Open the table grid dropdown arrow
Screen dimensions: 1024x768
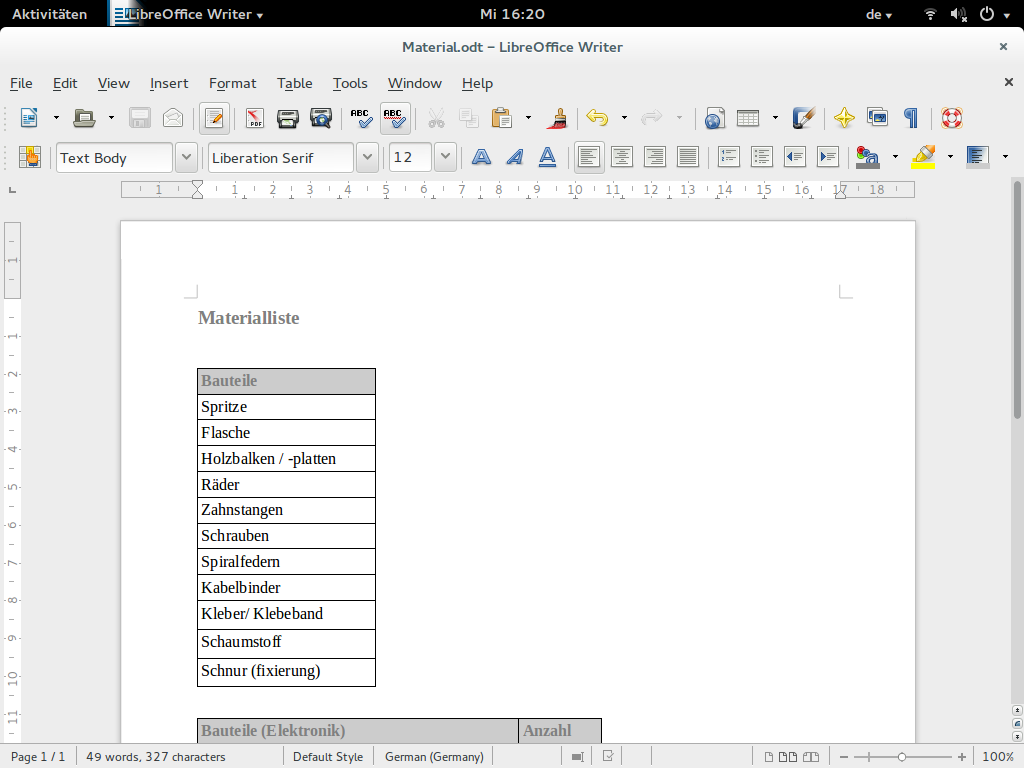coord(775,118)
